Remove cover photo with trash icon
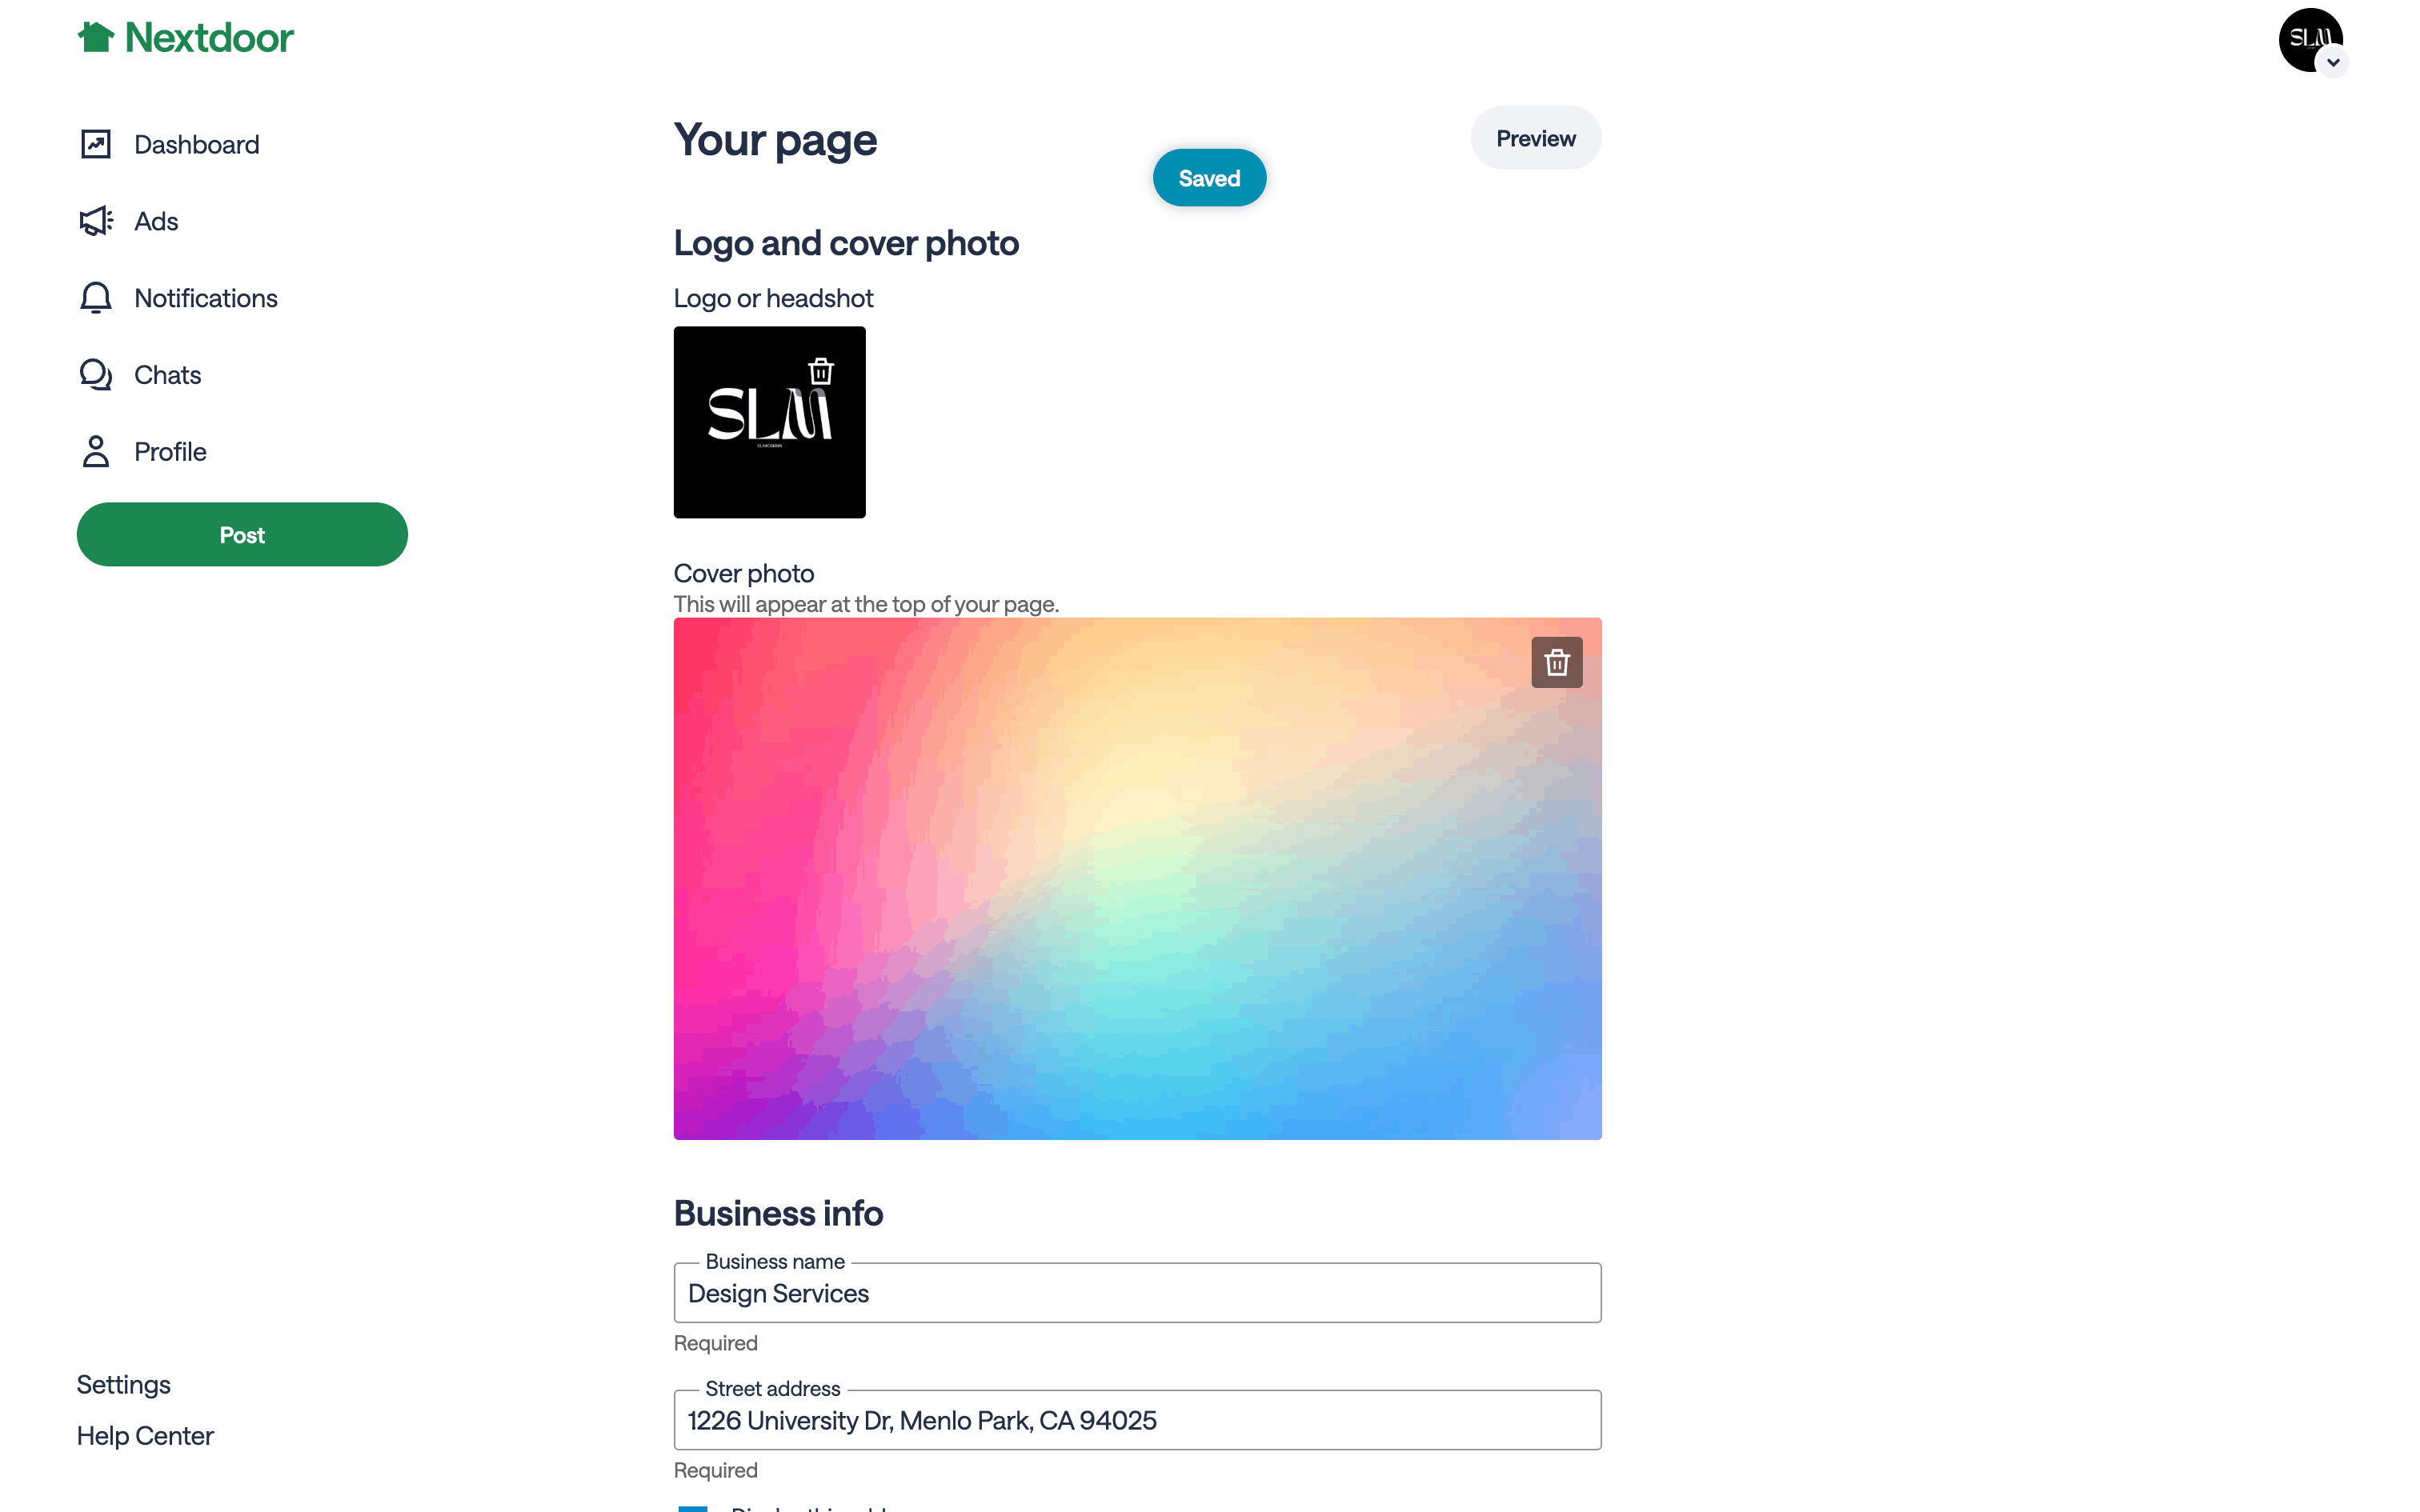Screen dimensions: 2420x1512 pos(1556,662)
